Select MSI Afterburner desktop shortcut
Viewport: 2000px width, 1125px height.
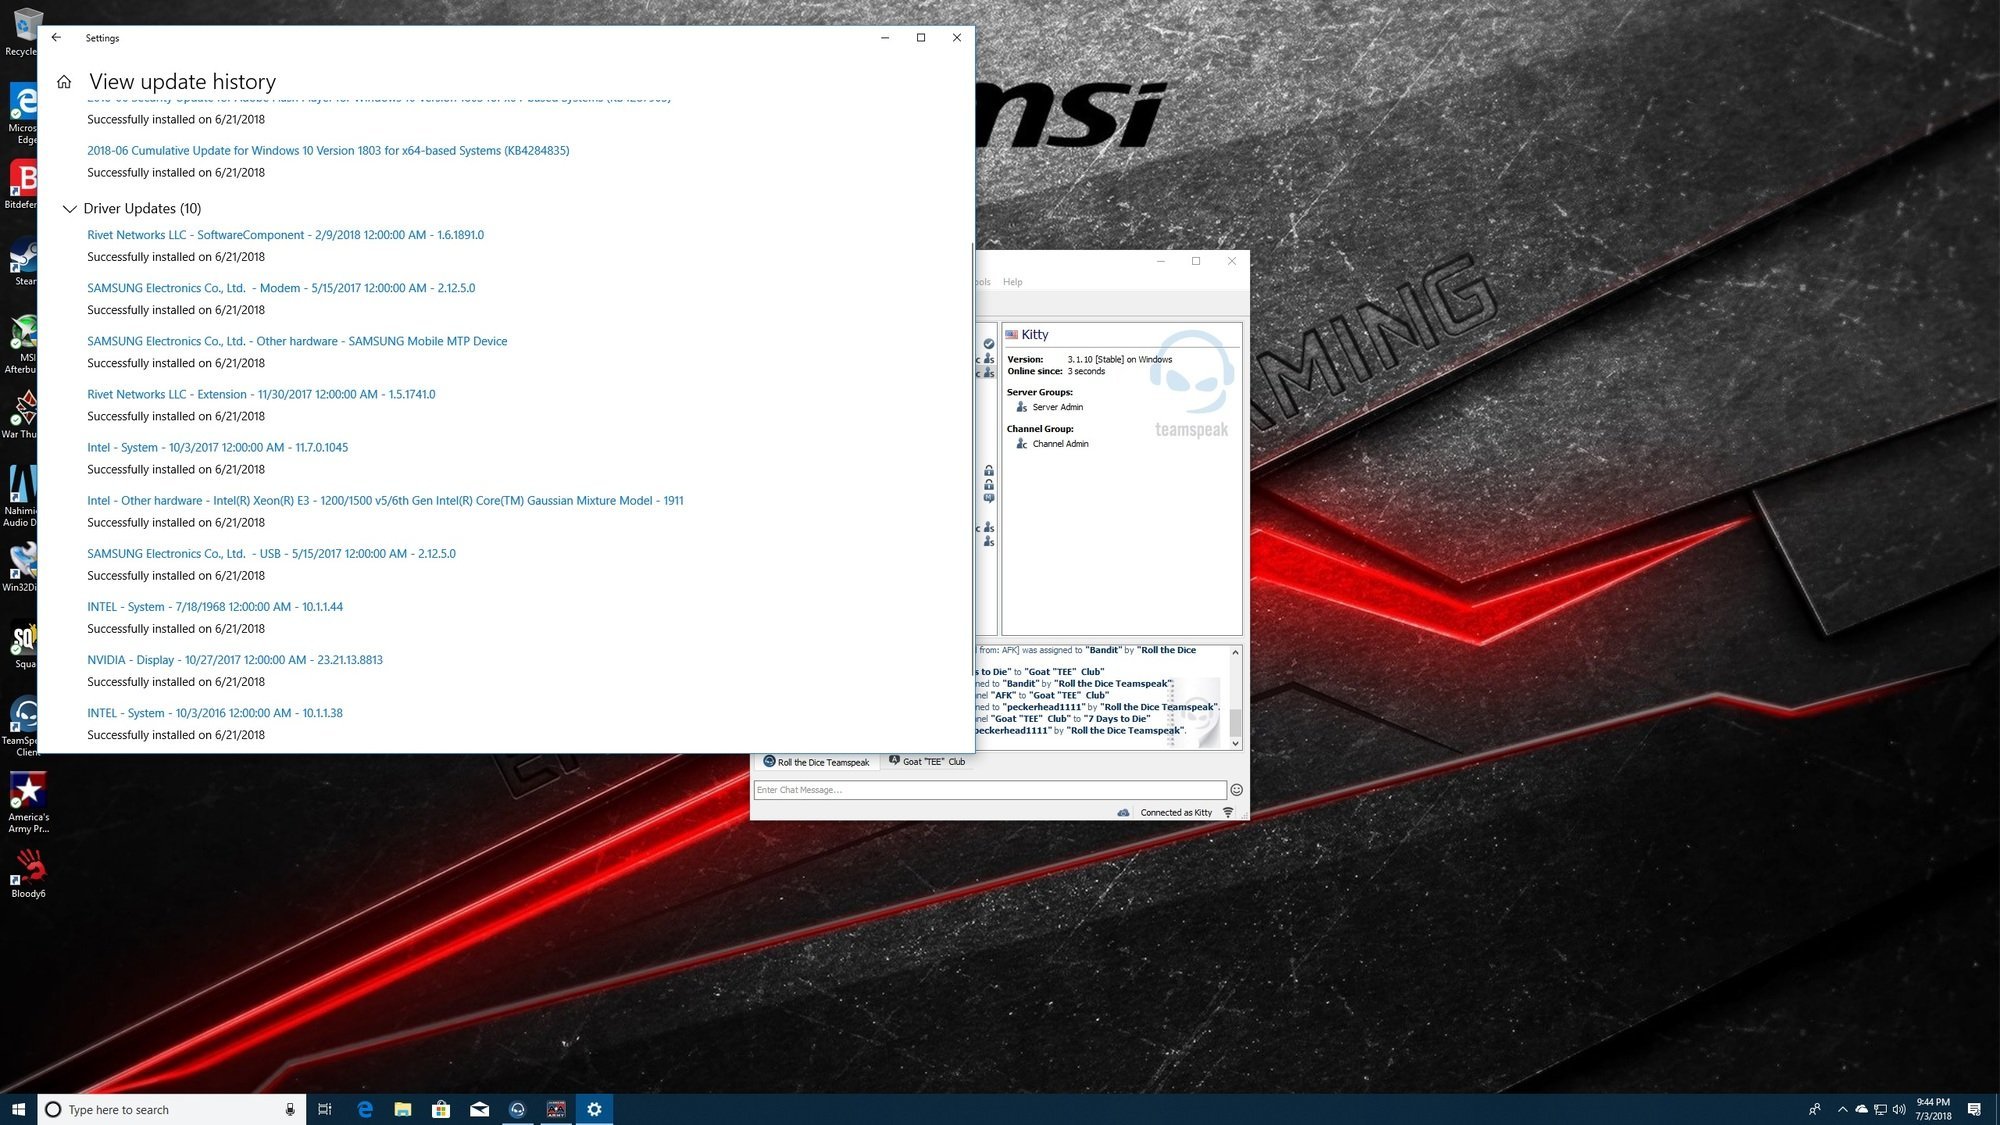20,345
